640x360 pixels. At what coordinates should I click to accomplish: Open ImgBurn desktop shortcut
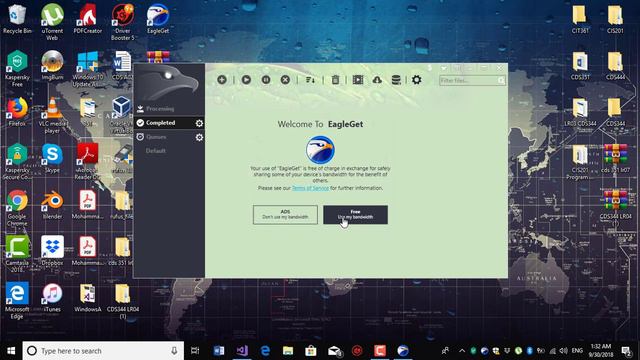[x=52, y=65]
